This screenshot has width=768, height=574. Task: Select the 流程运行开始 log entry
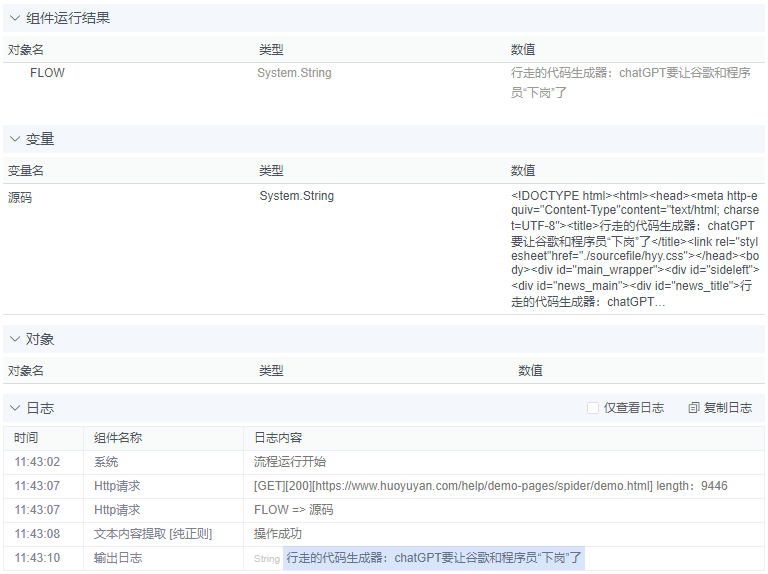pyautogui.click(x=290, y=462)
